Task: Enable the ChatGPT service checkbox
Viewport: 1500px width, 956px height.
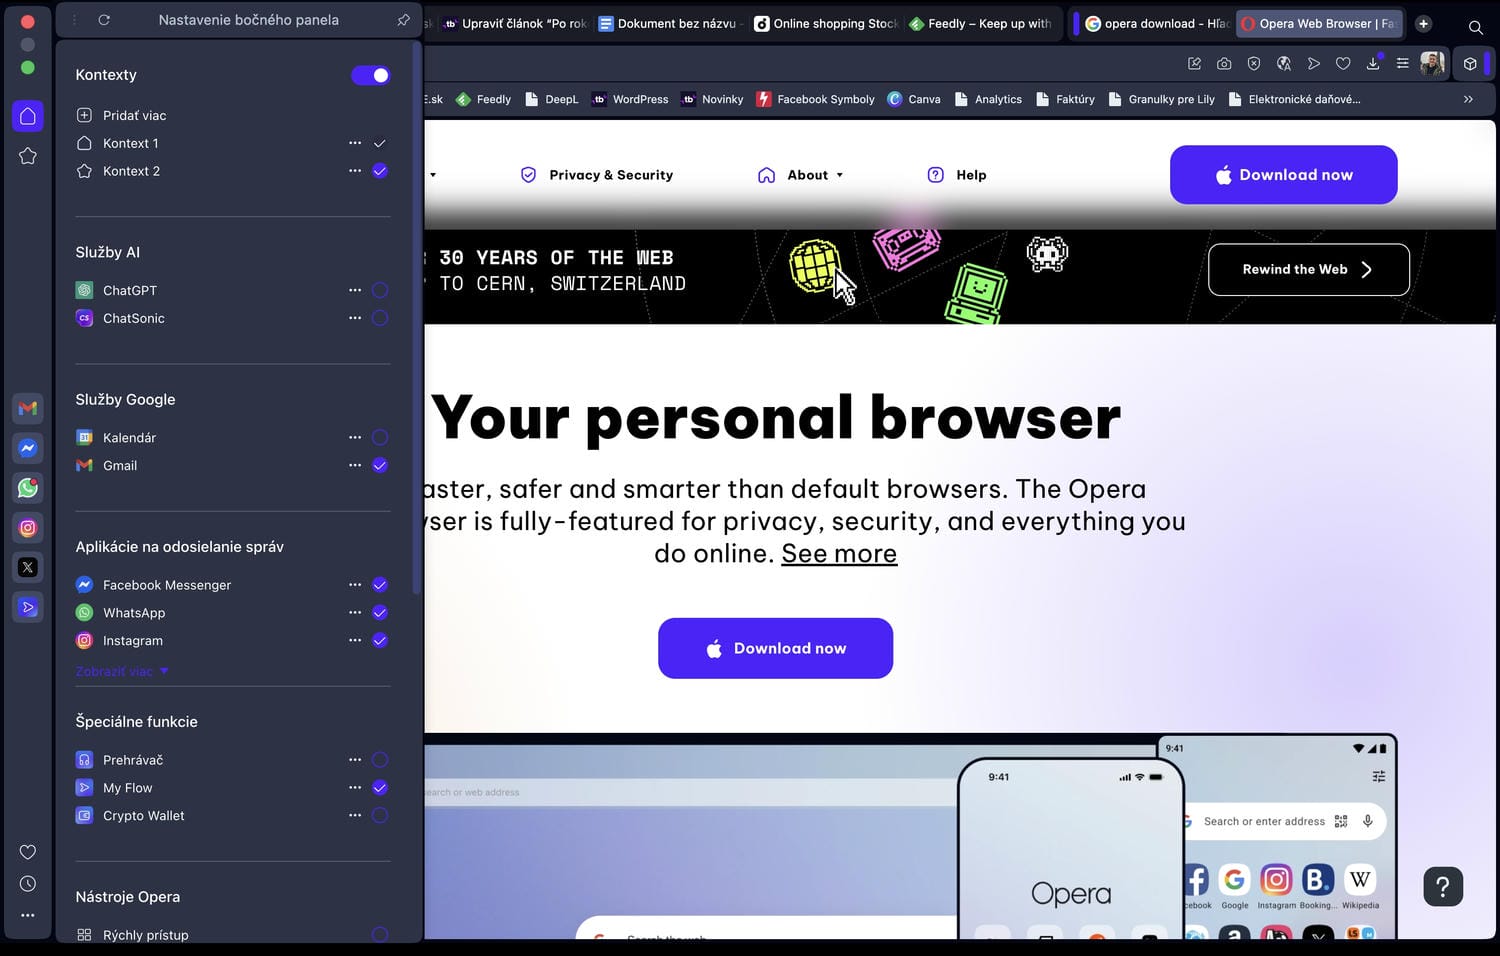Action: [x=380, y=291]
